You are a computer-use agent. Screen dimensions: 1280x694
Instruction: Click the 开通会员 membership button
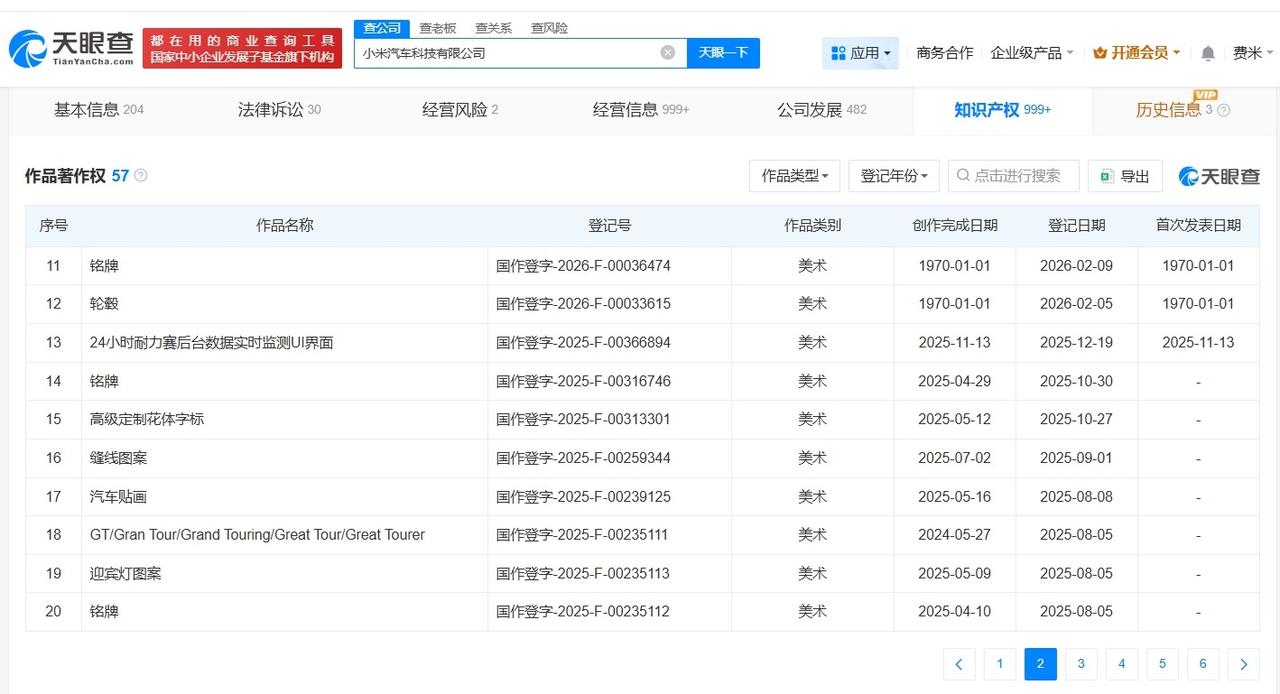(1137, 53)
